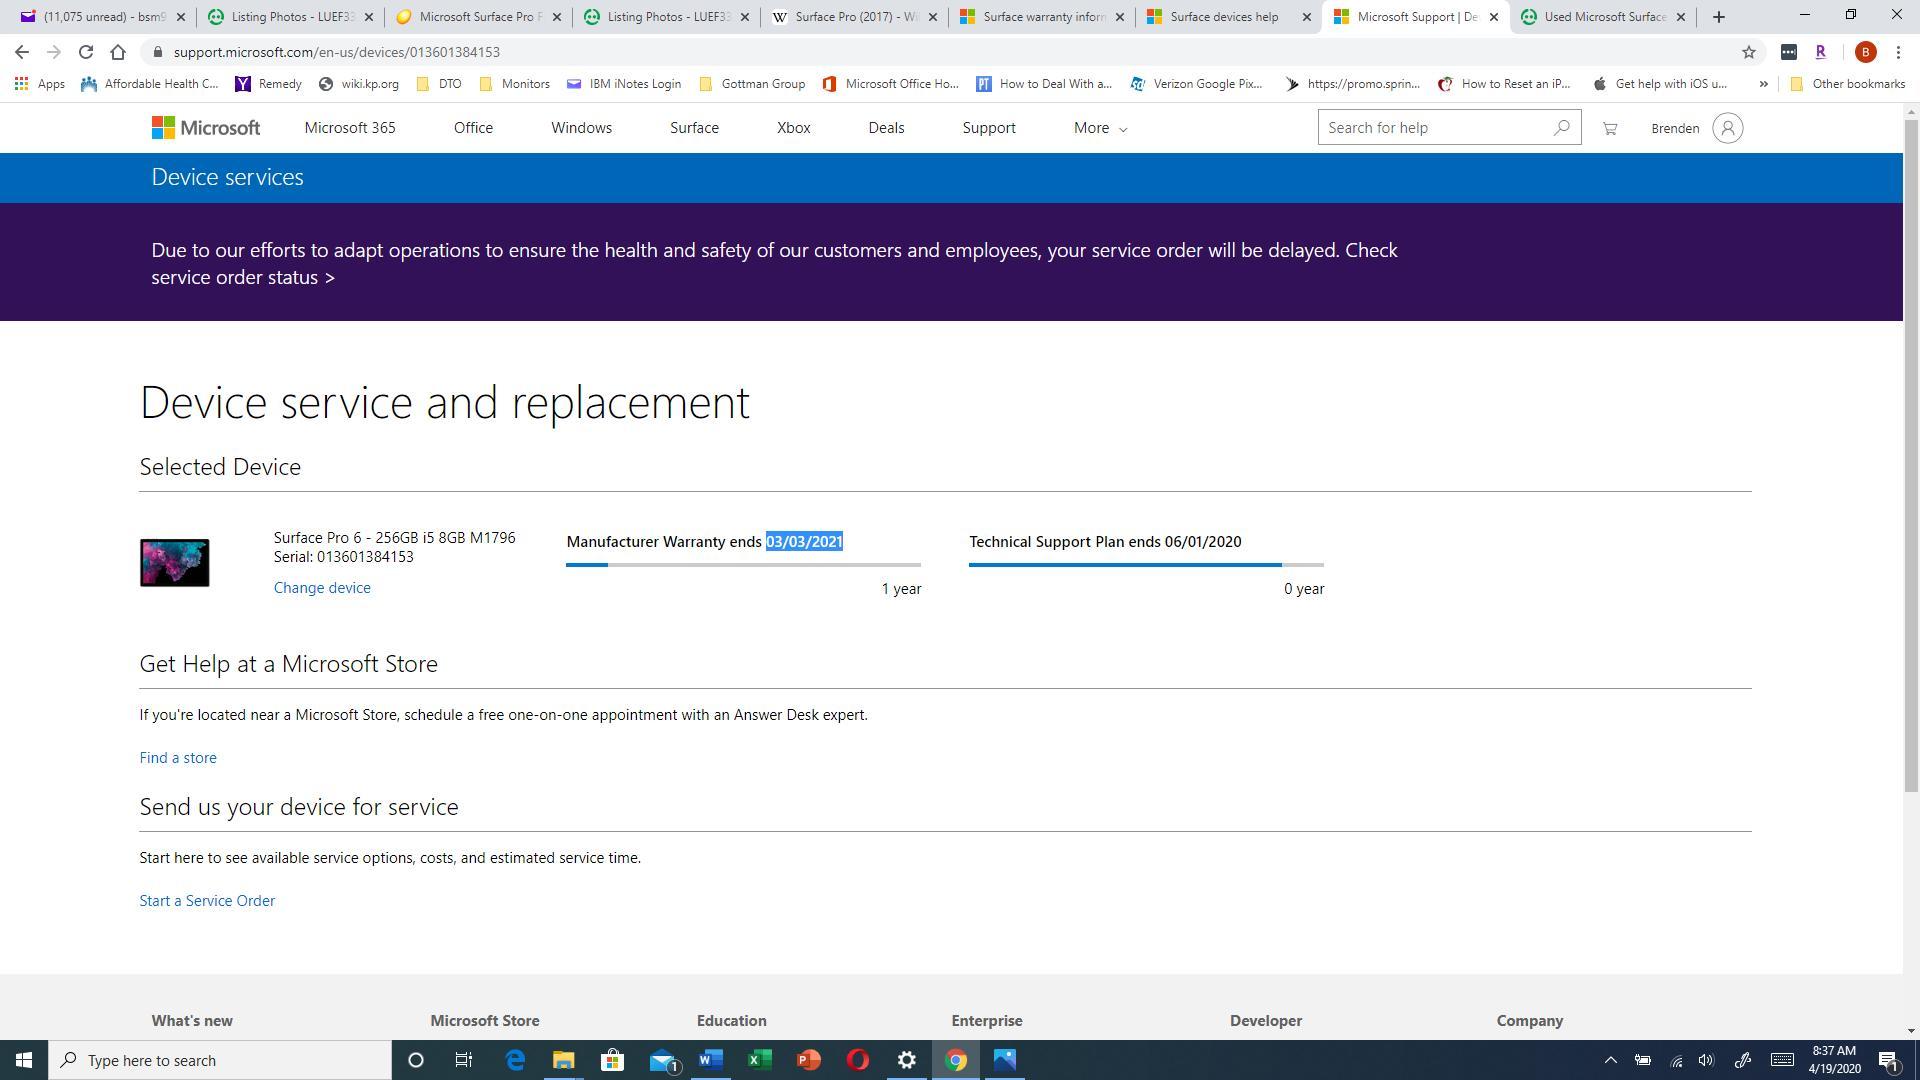Click the search magnifier icon
This screenshot has height=1080, width=1920.
[1561, 128]
